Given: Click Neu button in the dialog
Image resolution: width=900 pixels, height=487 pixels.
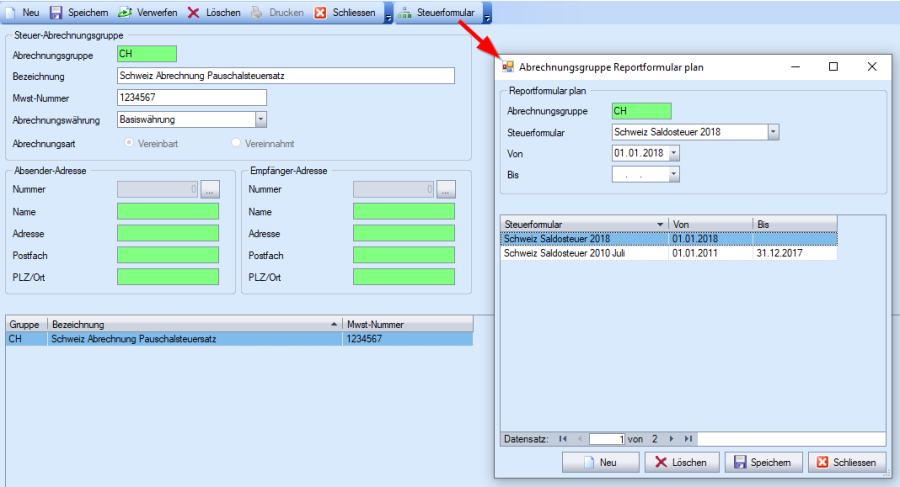Looking at the screenshot, I should click(x=600, y=462).
